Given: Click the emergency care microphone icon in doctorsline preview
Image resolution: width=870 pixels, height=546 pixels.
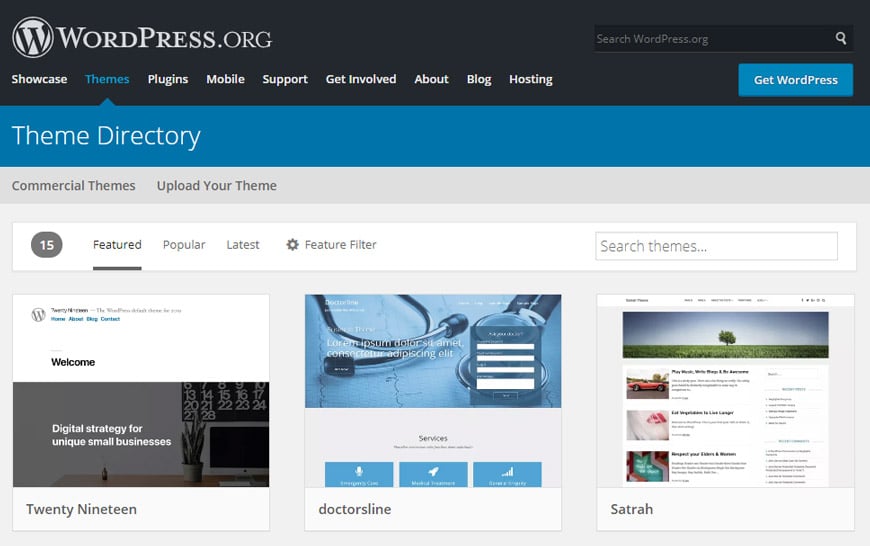Looking at the screenshot, I should click(x=359, y=472).
